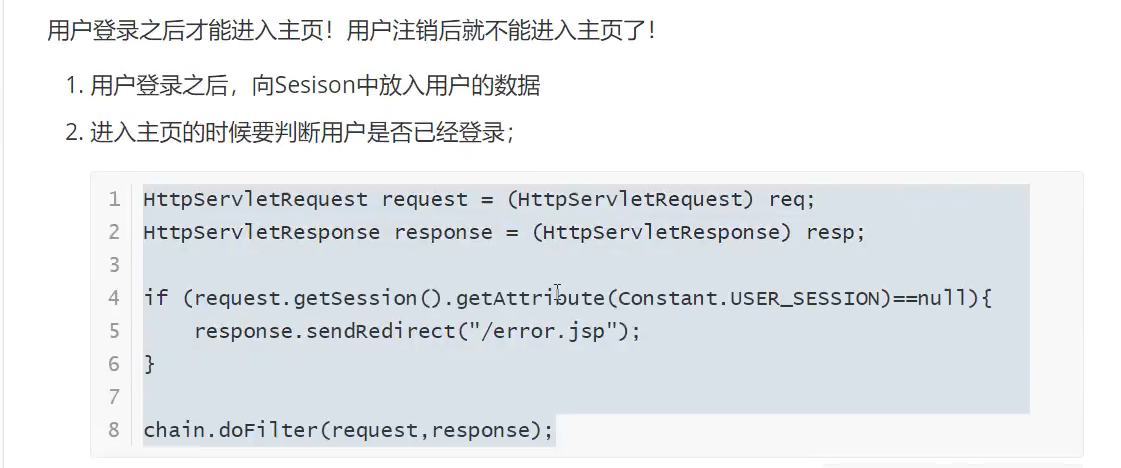Click the heading sentence about 用户登录之后才能进入主页
The height and width of the screenshot is (468, 1121).
pyautogui.click(x=351, y=30)
